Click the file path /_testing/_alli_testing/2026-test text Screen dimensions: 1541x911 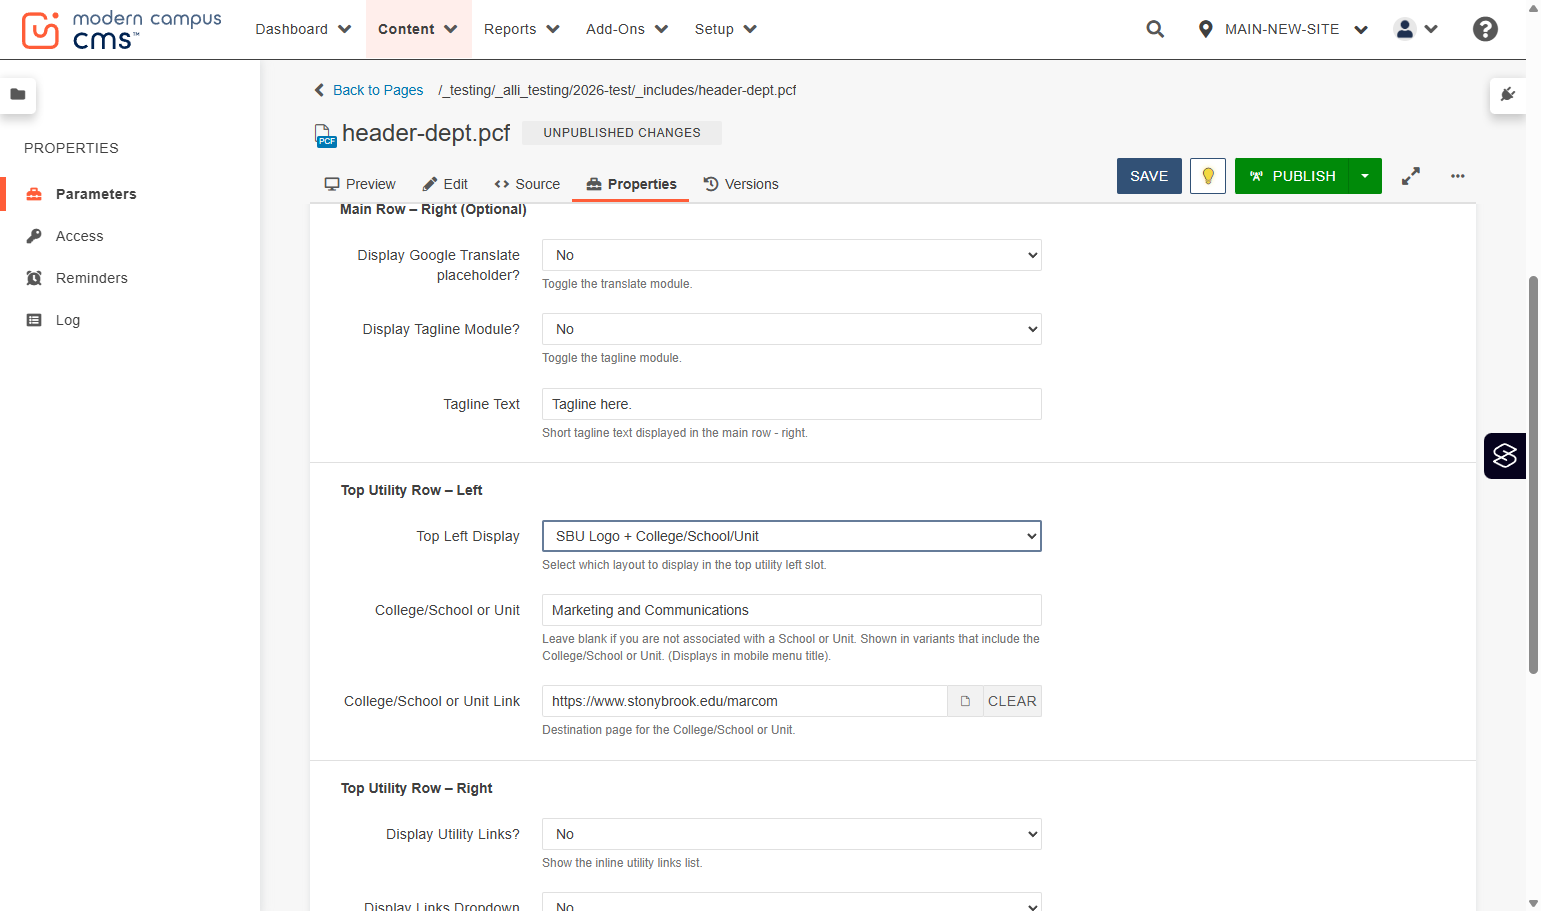tap(618, 90)
